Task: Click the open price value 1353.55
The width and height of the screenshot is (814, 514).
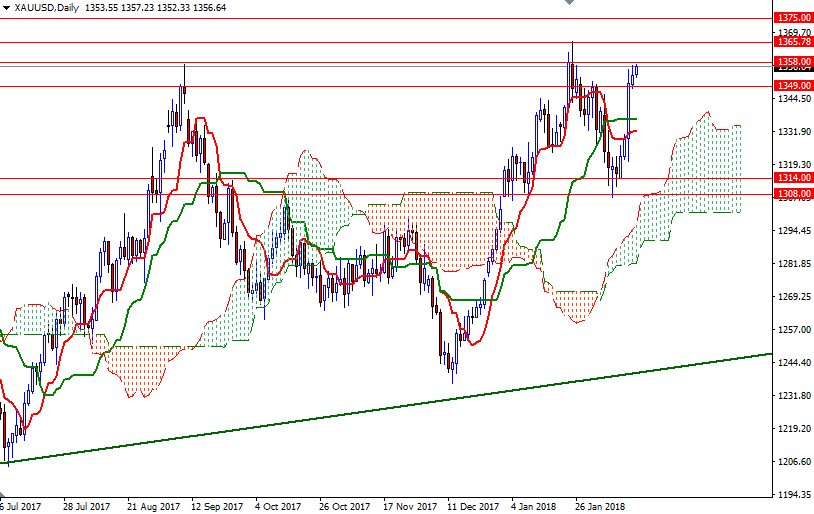Action: point(101,8)
